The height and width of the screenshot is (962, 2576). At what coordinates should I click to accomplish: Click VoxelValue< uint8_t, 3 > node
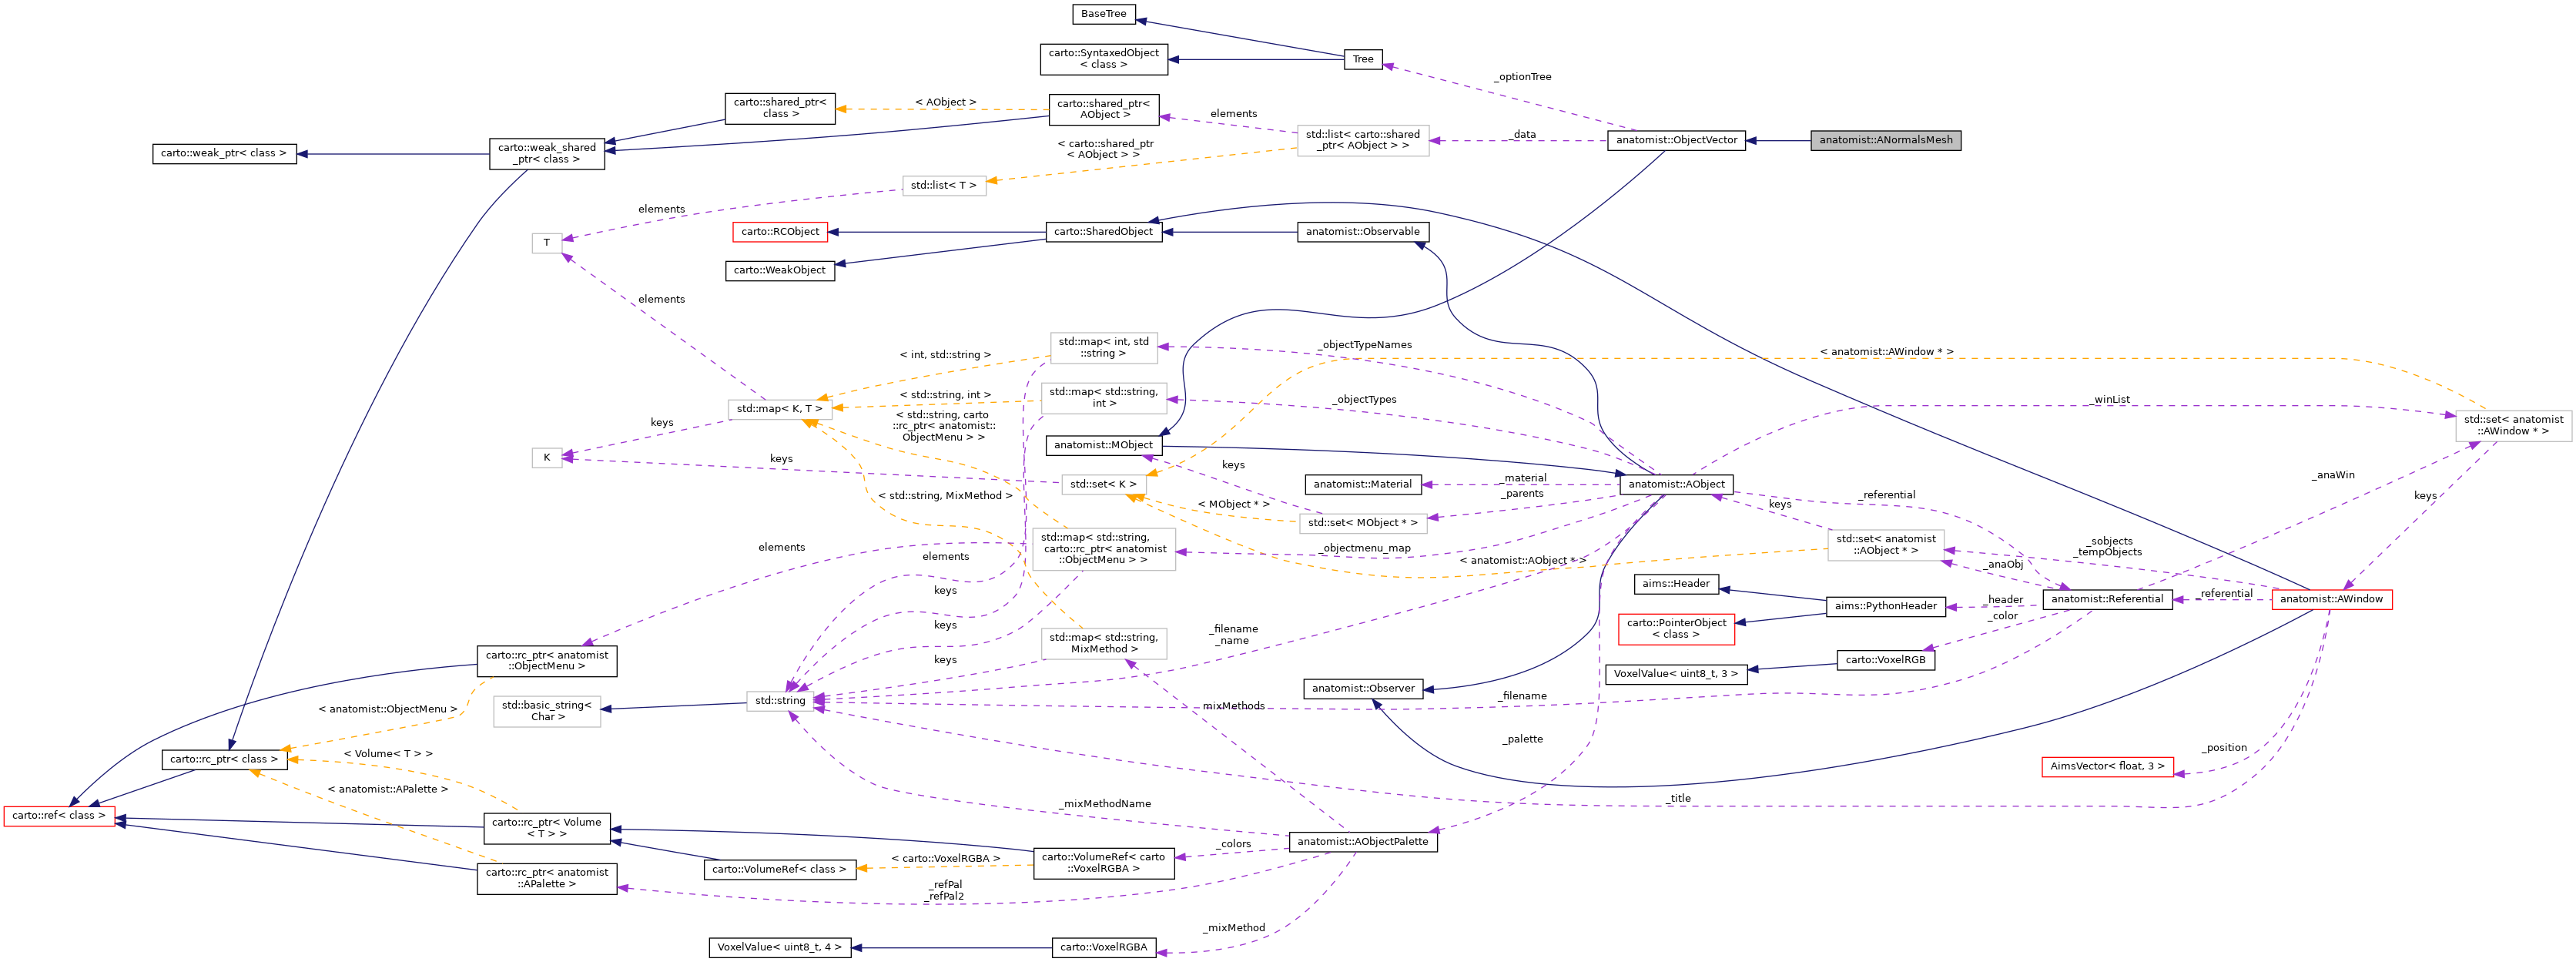(1676, 675)
